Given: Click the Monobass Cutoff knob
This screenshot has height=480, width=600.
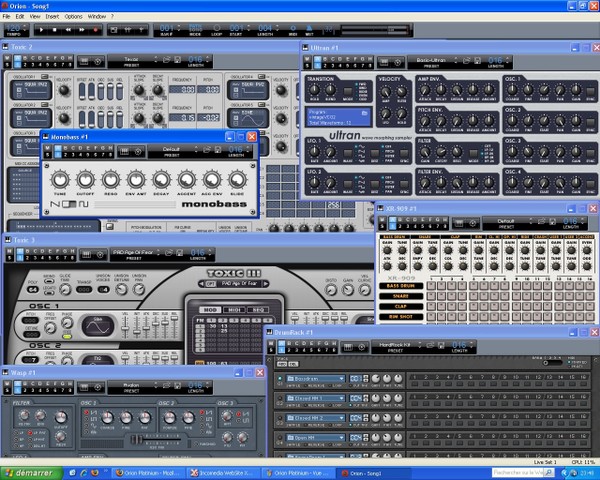Looking at the screenshot, I should coord(85,180).
